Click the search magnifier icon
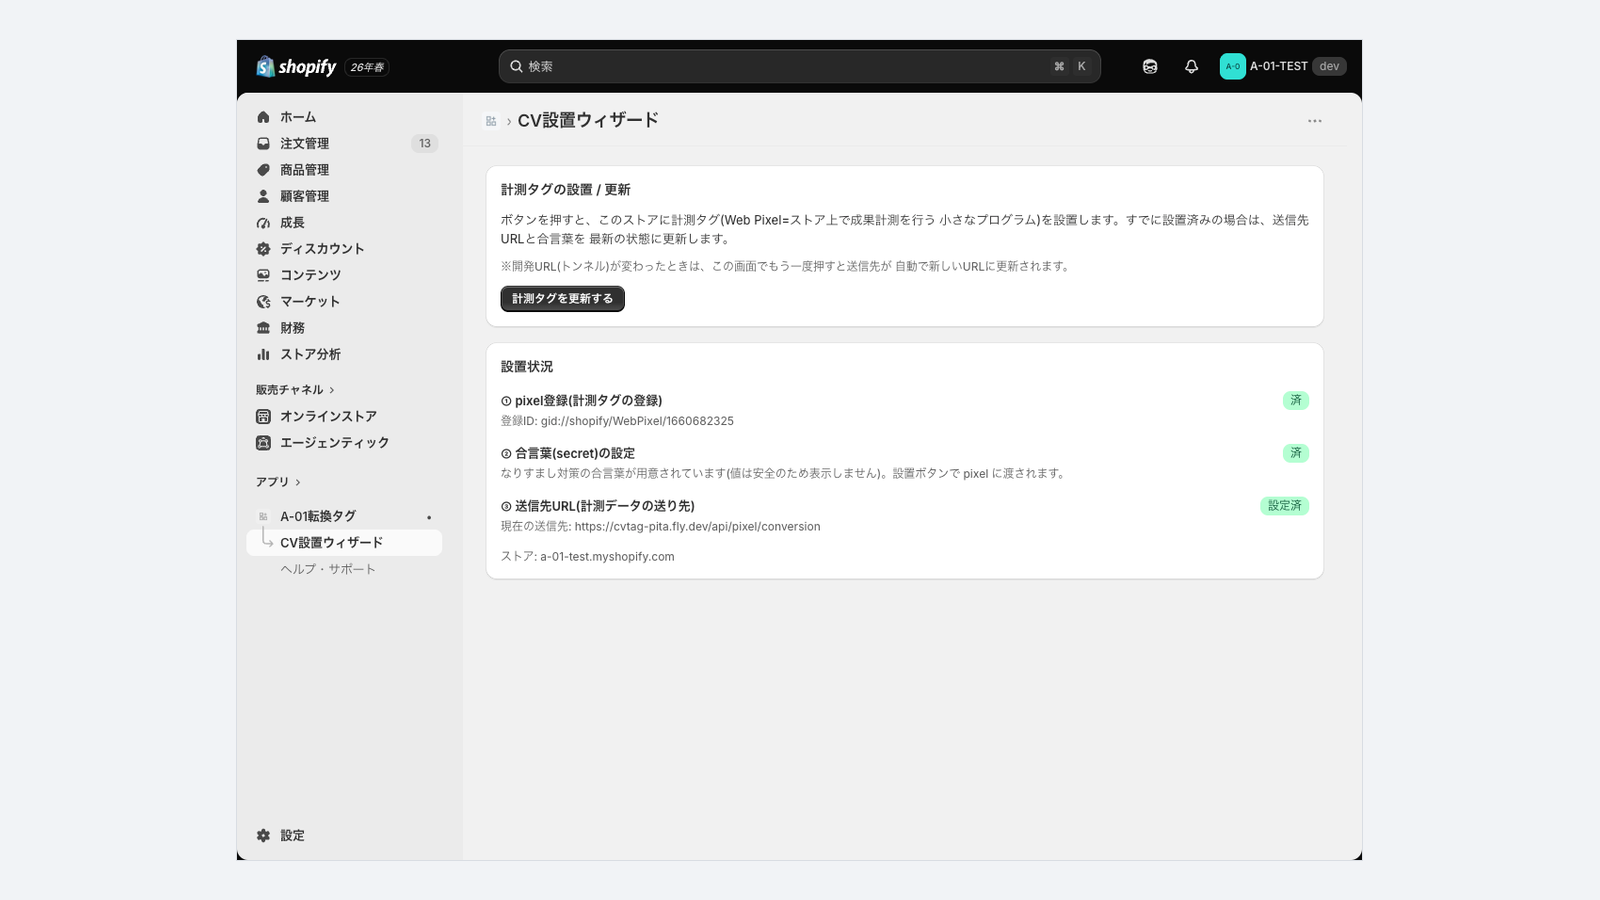 [x=516, y=66]
